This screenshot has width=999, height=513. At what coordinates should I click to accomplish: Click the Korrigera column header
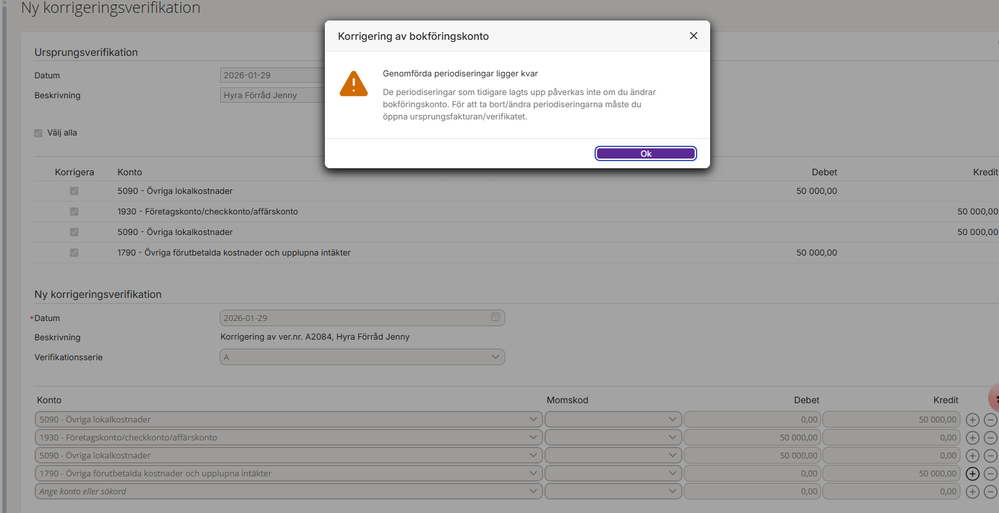[x=75, y=172]
